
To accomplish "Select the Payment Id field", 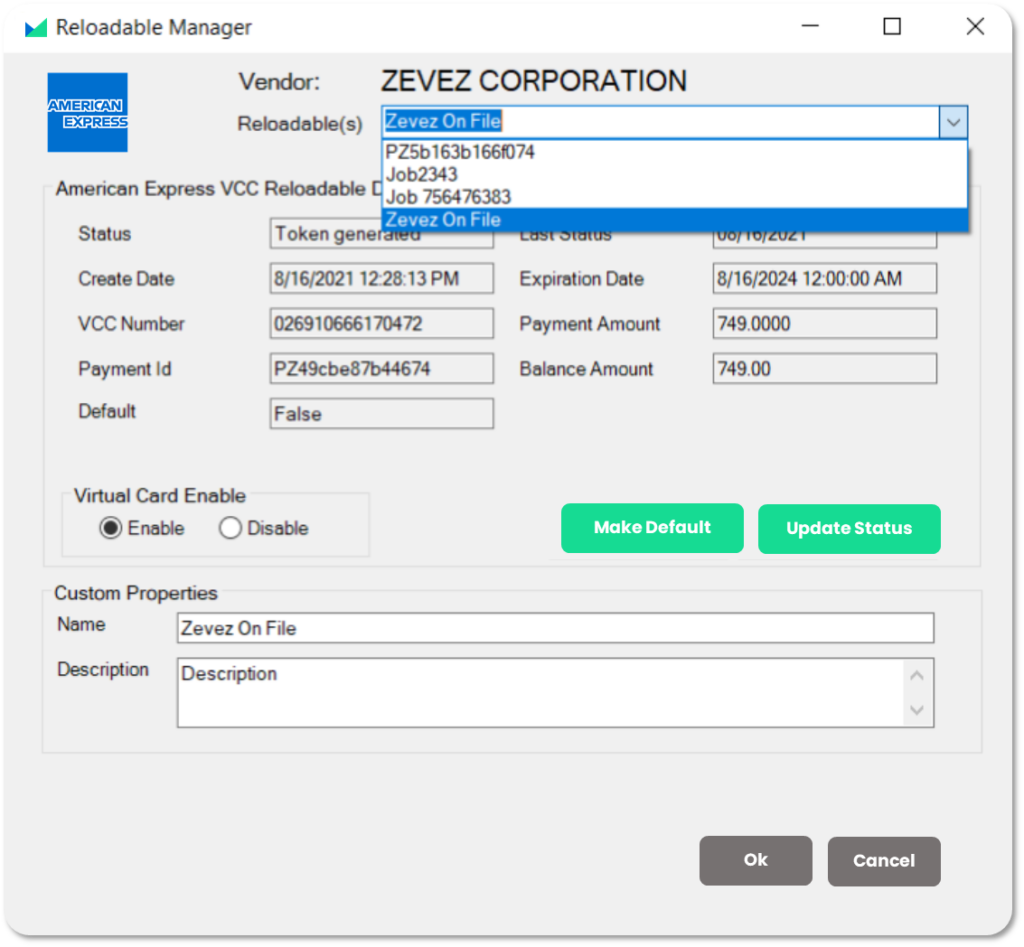I will (381, 369).
